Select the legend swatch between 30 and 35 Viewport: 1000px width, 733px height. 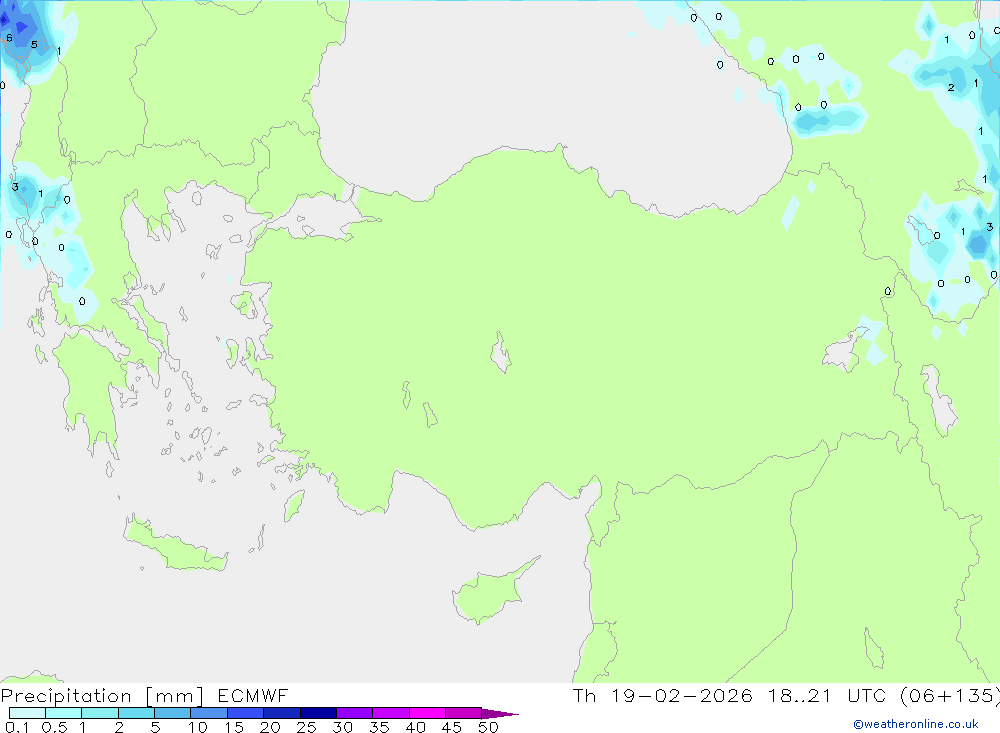tap(355, 713)
